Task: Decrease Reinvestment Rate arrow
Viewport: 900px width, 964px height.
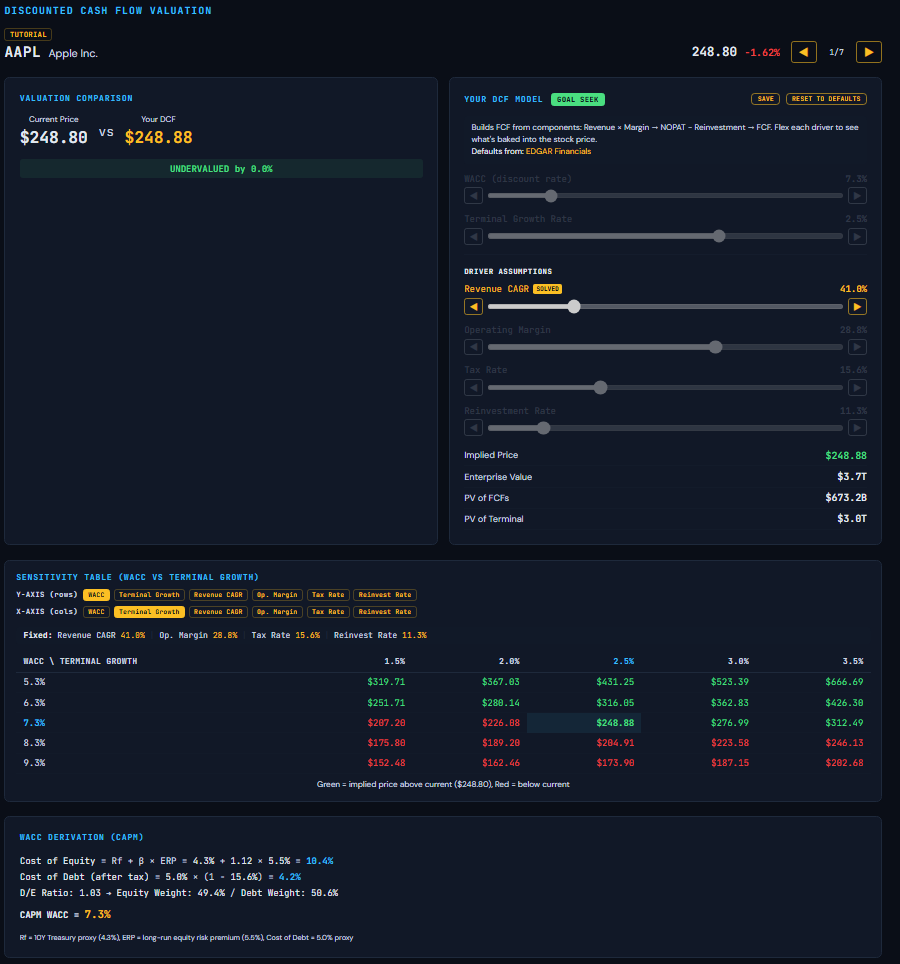Action: point(473,427)
